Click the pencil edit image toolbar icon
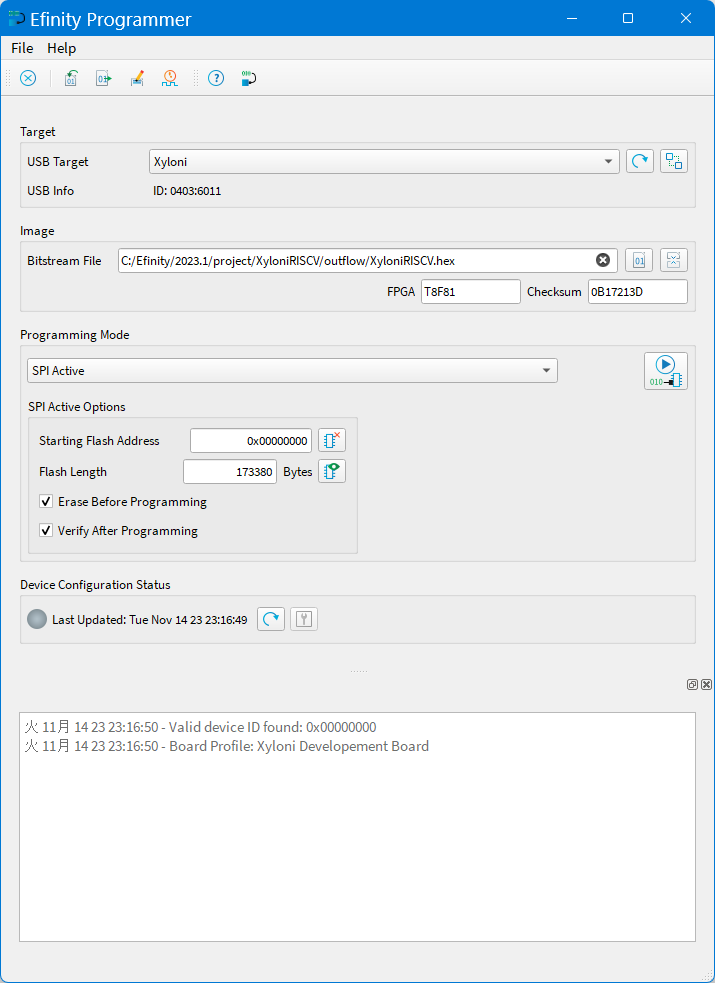715x983 pixels. [137, 79]
